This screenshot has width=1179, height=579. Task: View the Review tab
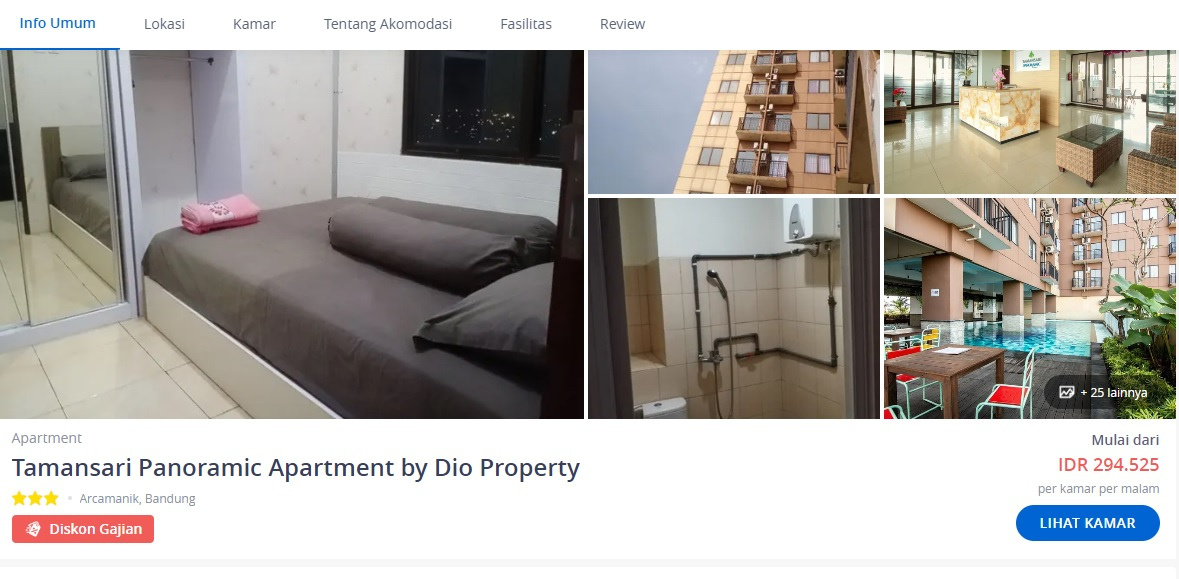(x=622, y=24)
